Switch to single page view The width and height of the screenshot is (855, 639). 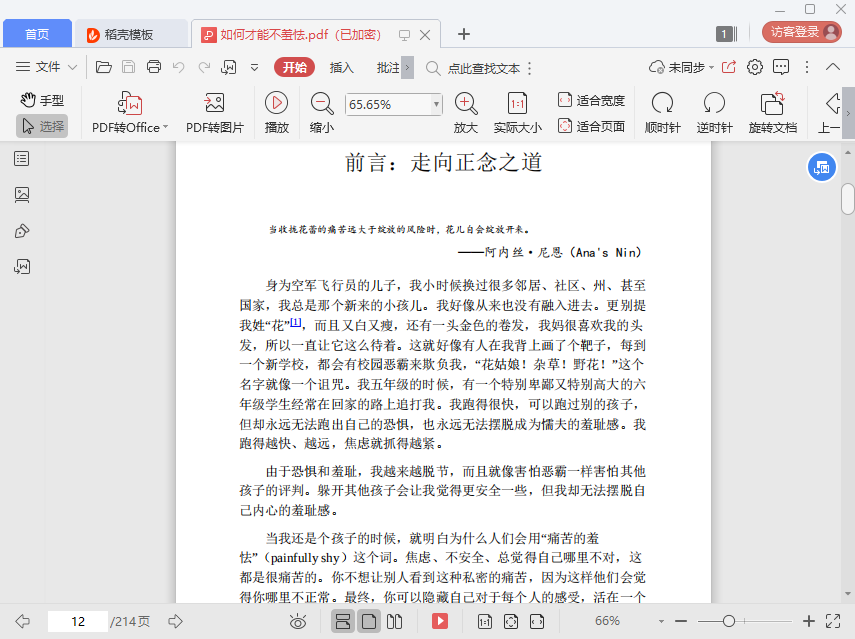pos(369,621)
